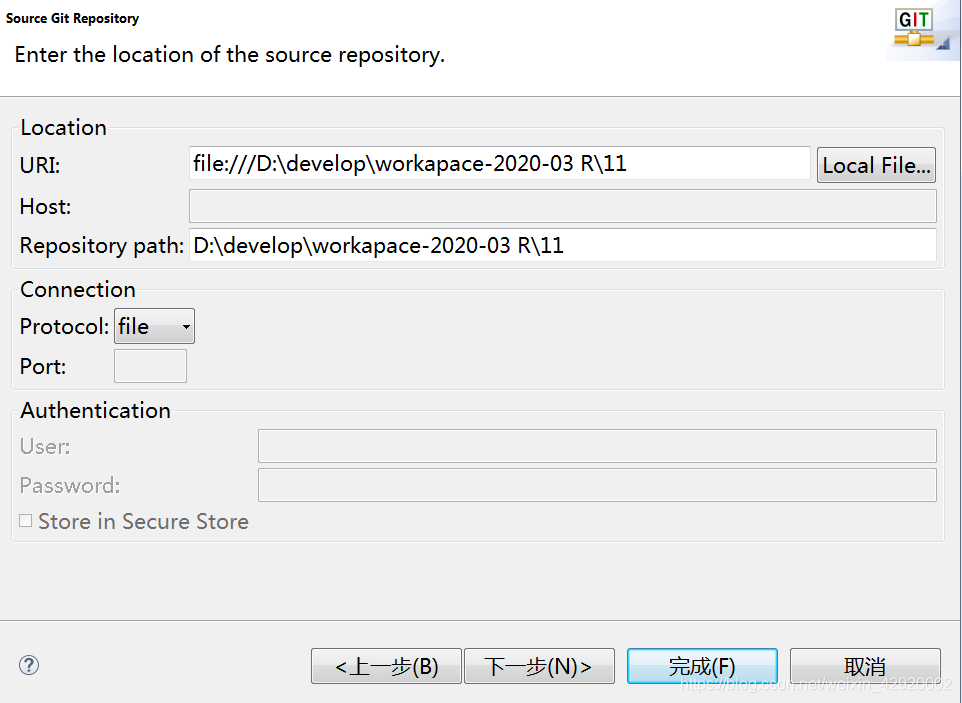Click the 'URI:' label
The height and width of the screenshot is (703, 962).
[x=40, y=166]
